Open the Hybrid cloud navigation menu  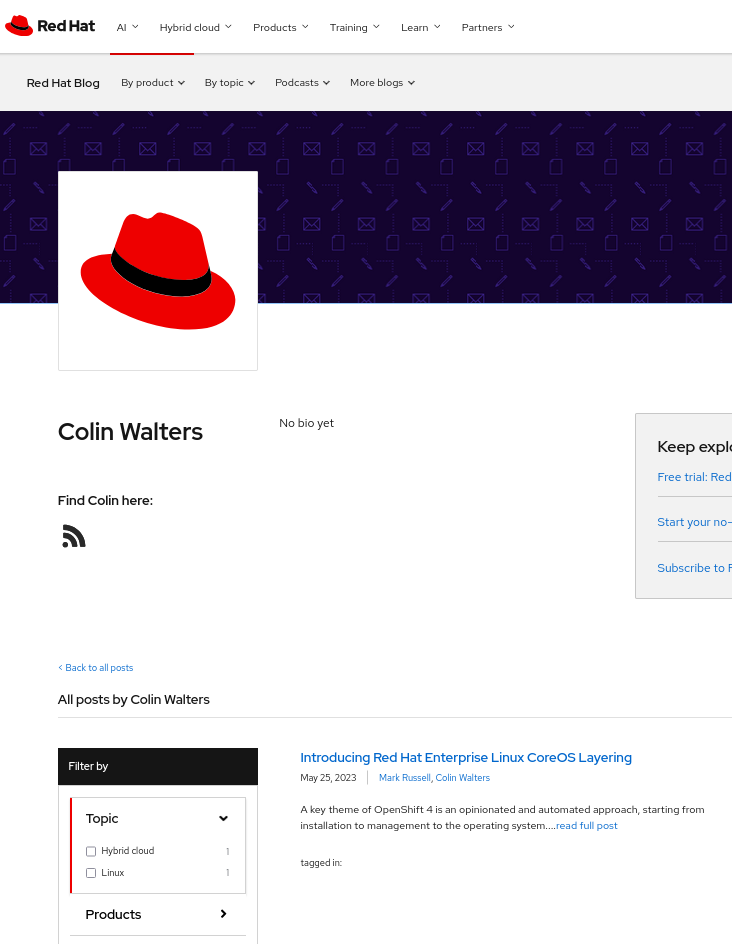point(196,27)
